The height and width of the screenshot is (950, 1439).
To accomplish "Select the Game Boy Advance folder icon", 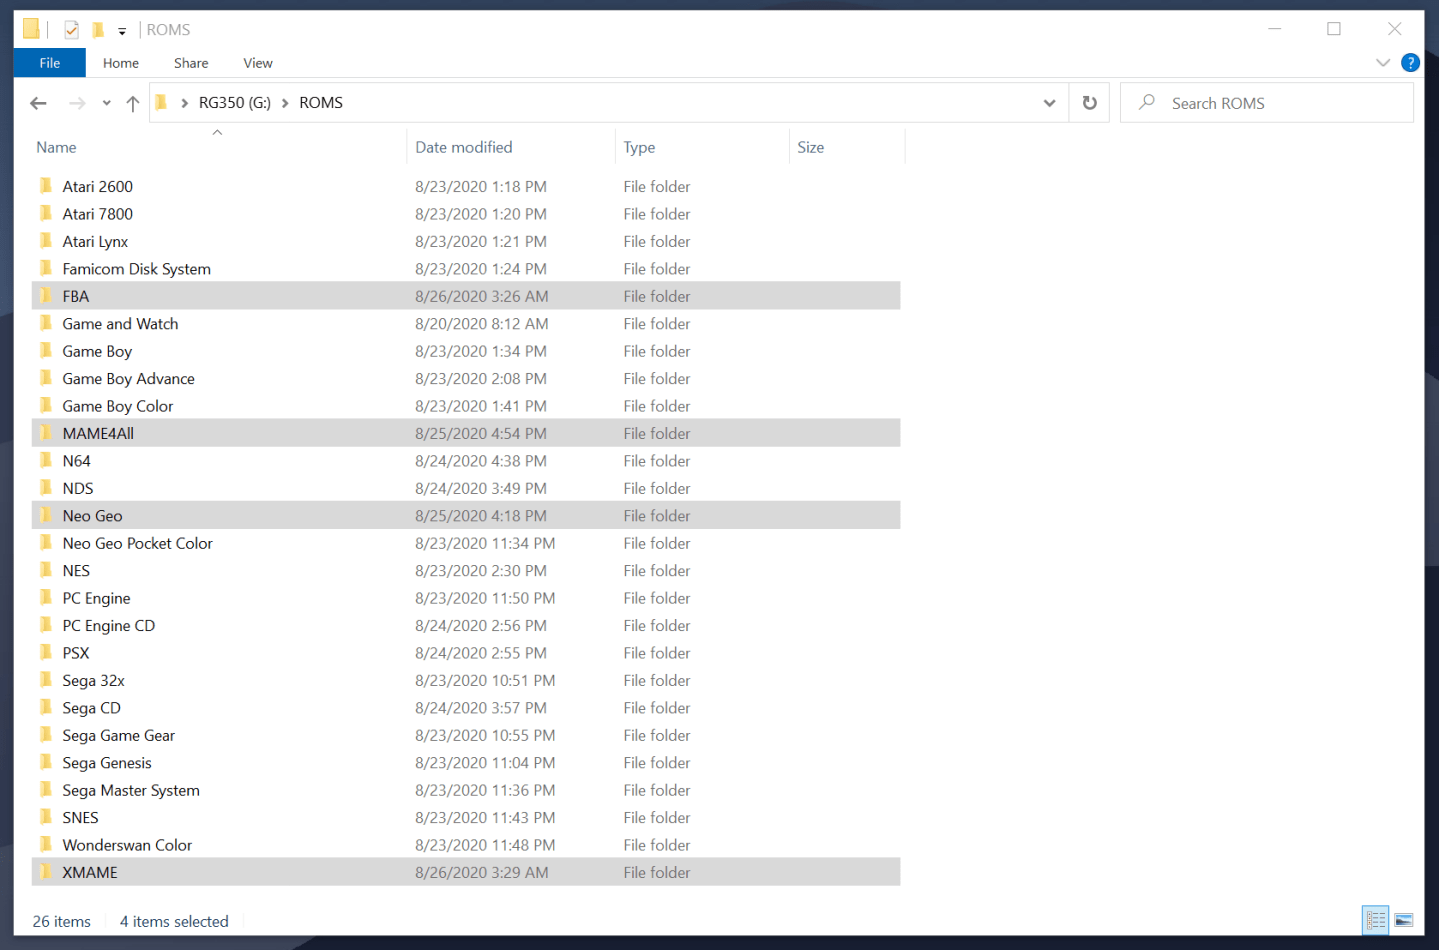I will click(46, 379).
